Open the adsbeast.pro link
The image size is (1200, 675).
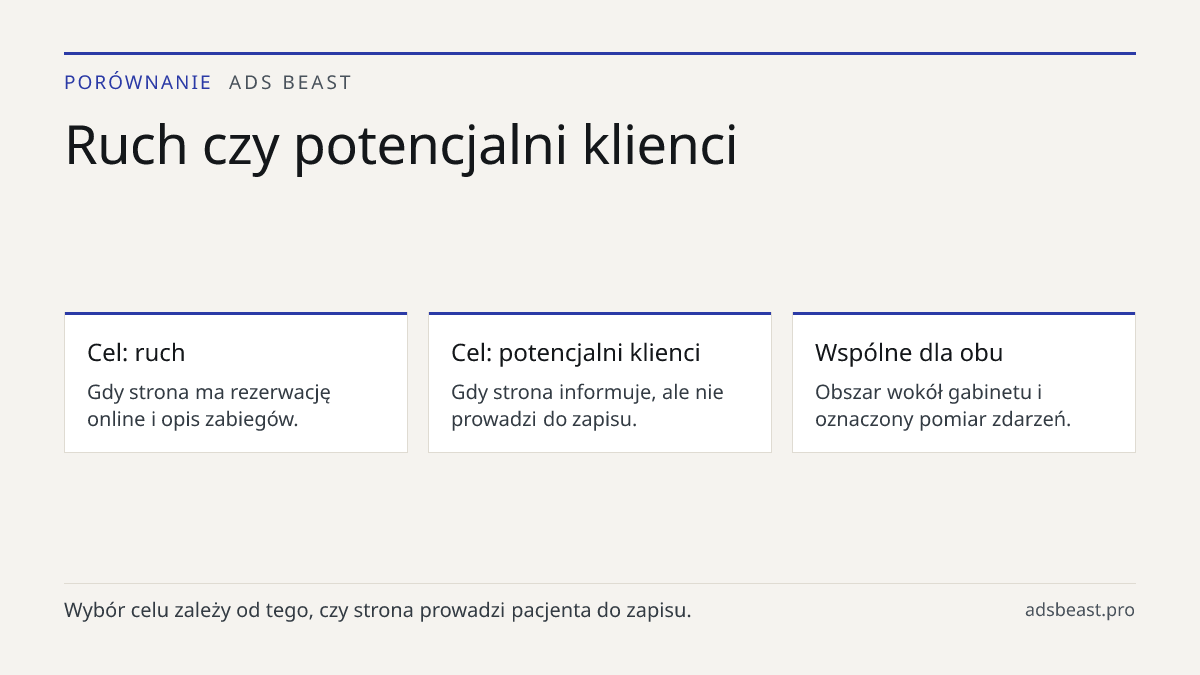(x=1080, y=610)
